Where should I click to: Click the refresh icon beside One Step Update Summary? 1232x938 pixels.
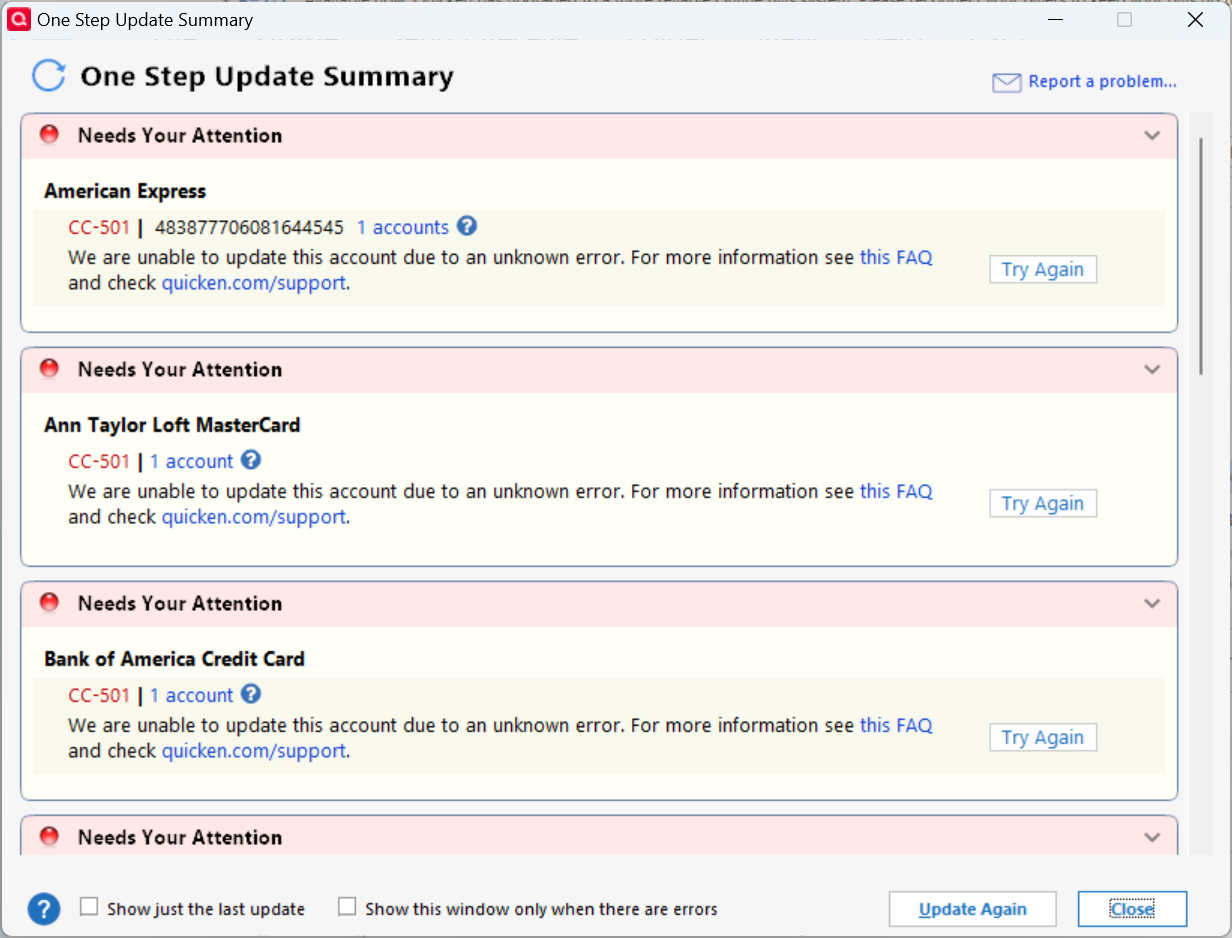tap(49, 76)
